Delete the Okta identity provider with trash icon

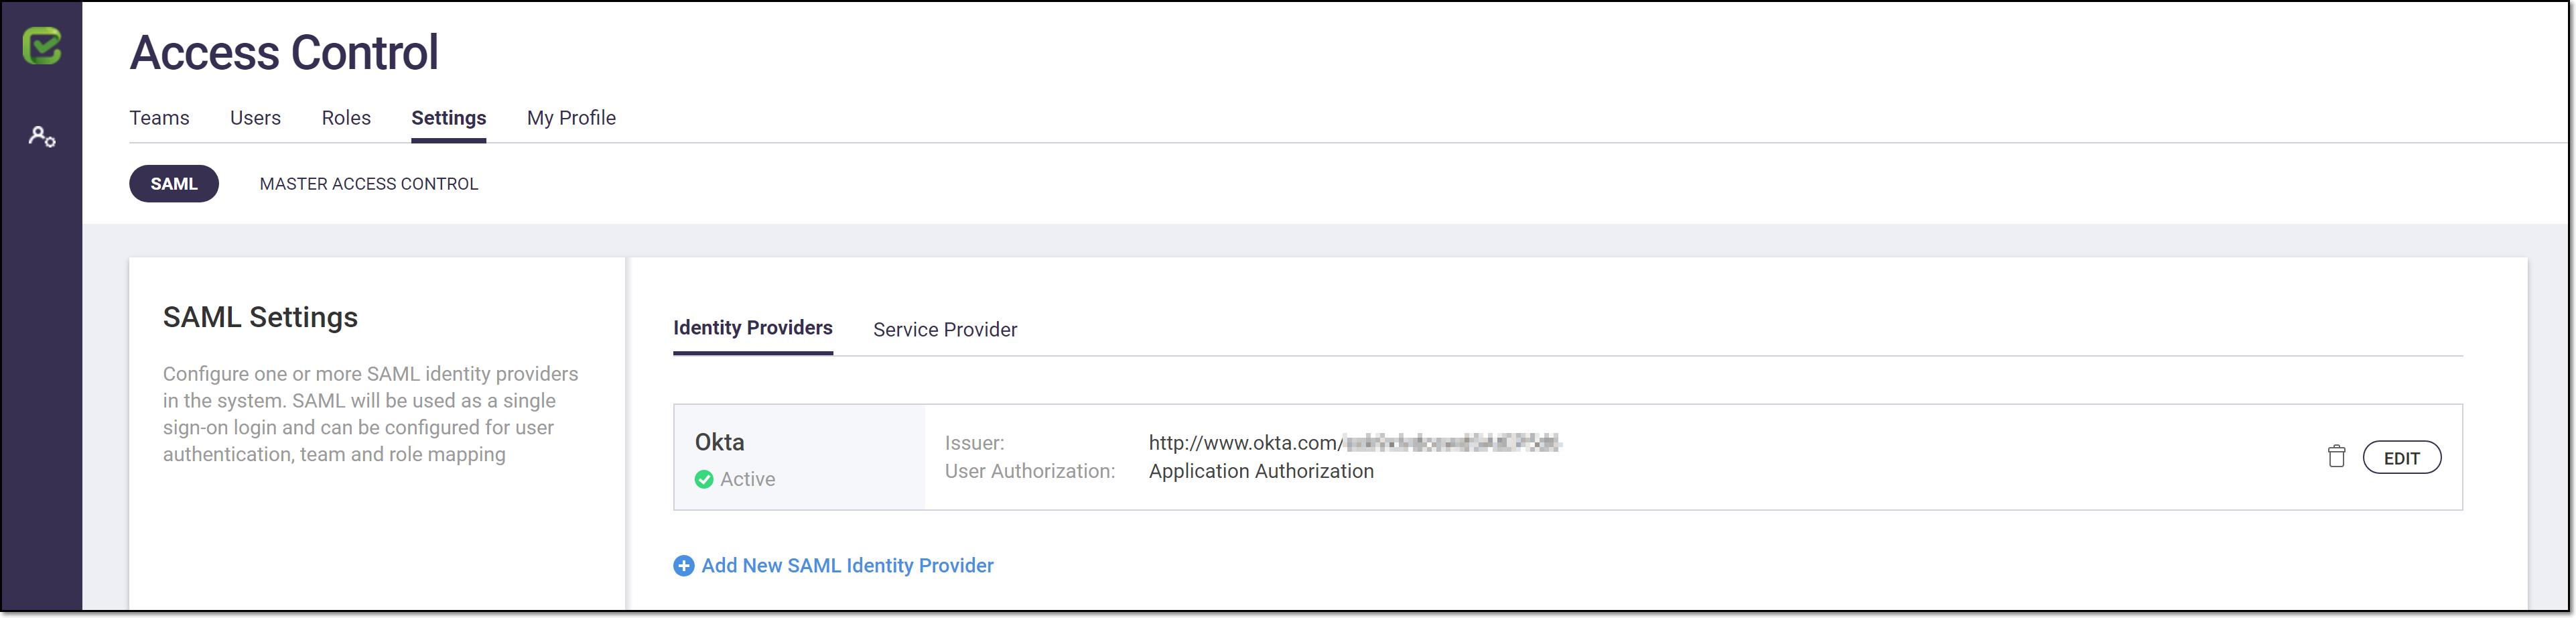[x=2336, y=457]
